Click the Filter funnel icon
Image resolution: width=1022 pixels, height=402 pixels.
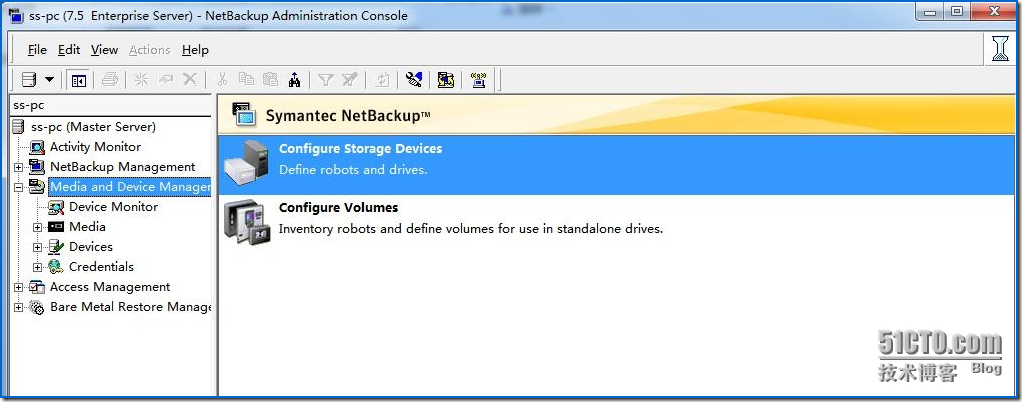(326, 80)
